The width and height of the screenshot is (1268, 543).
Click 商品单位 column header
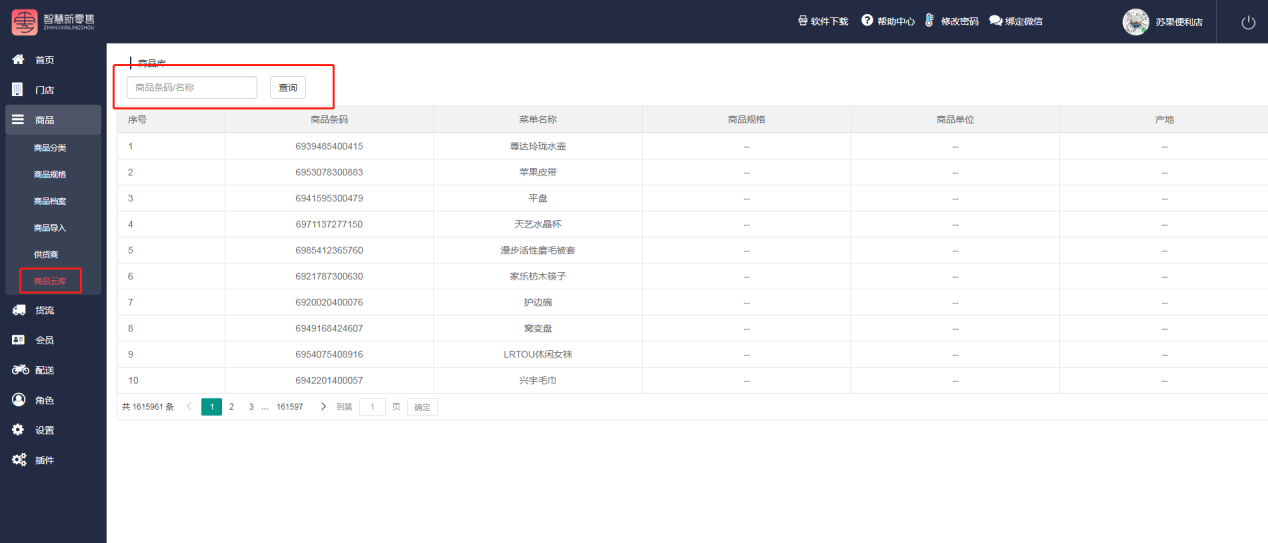click(955, 120)
